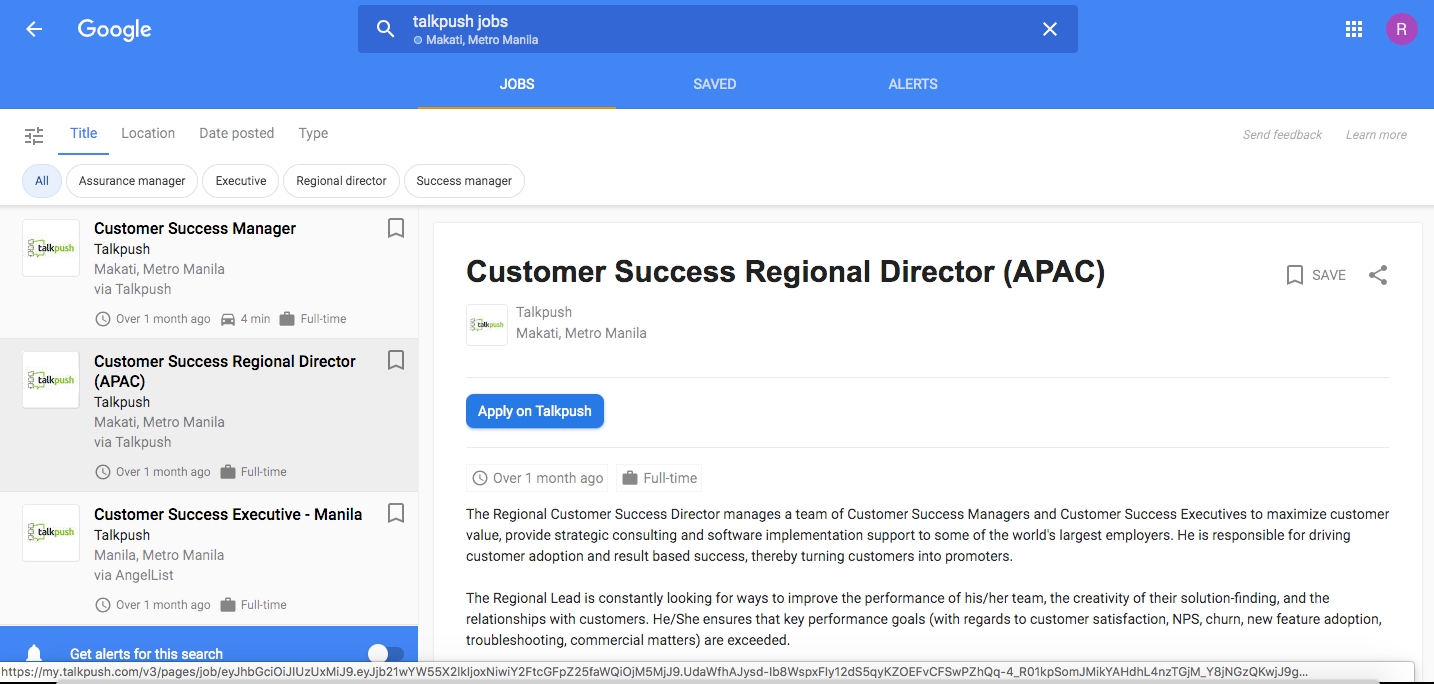Select the All title chip
Screen dimensions: 1434x684
point(42,181)
